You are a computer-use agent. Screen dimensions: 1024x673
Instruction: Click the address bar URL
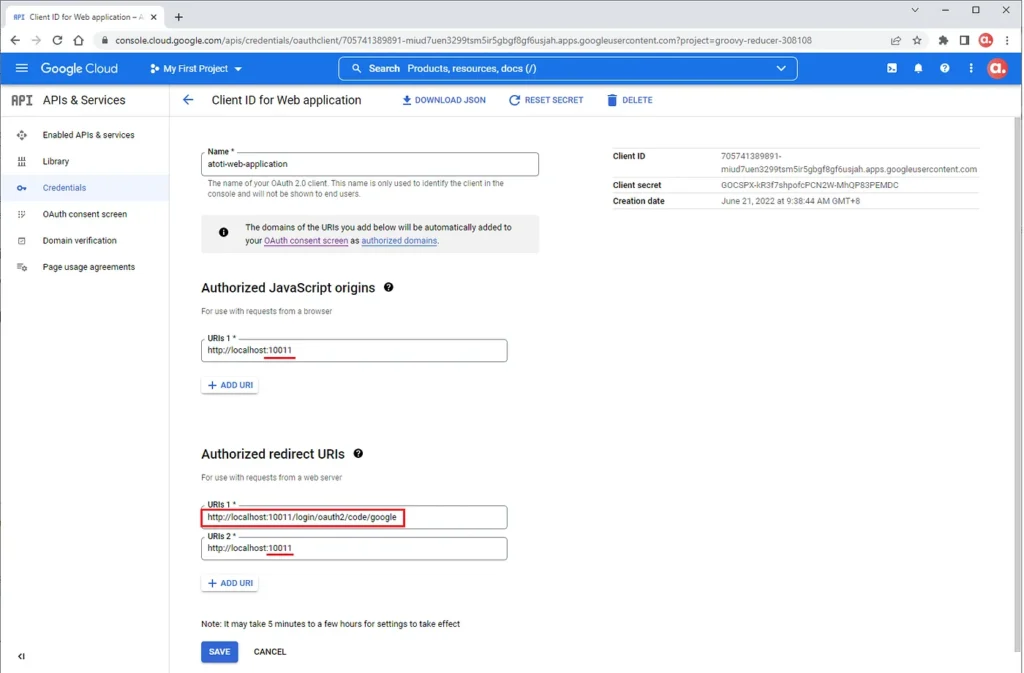coord(463,40)
